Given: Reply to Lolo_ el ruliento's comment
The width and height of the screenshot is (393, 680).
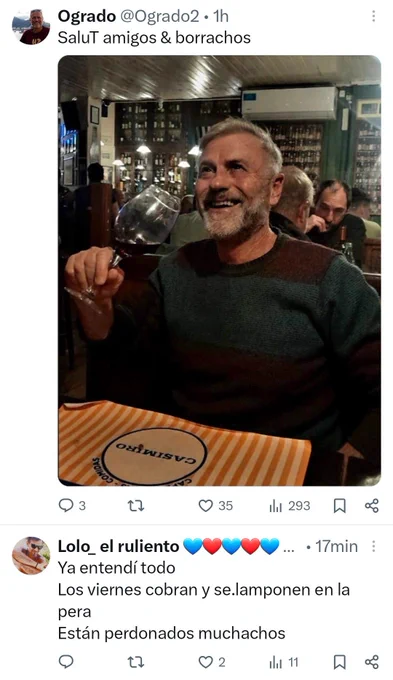Looking at the screenshot, I should (66, 662).
